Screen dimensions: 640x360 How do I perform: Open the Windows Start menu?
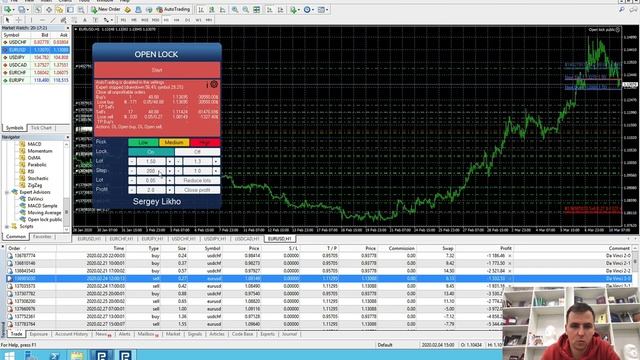tap(9, 355)
